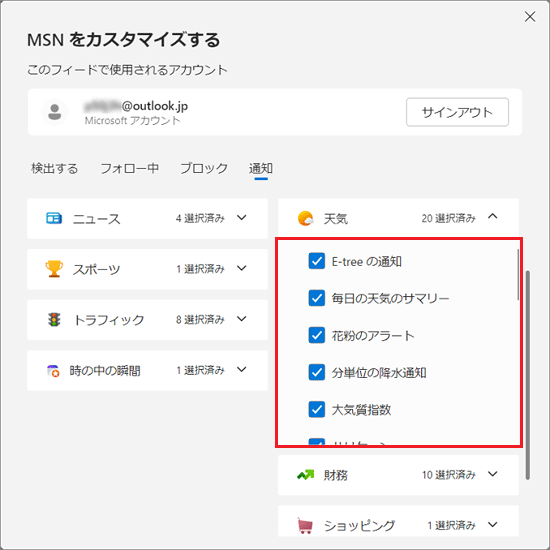Switch to the ブロック tab
The width and height of the screenshot is (550, 550).
coord(204,168)
